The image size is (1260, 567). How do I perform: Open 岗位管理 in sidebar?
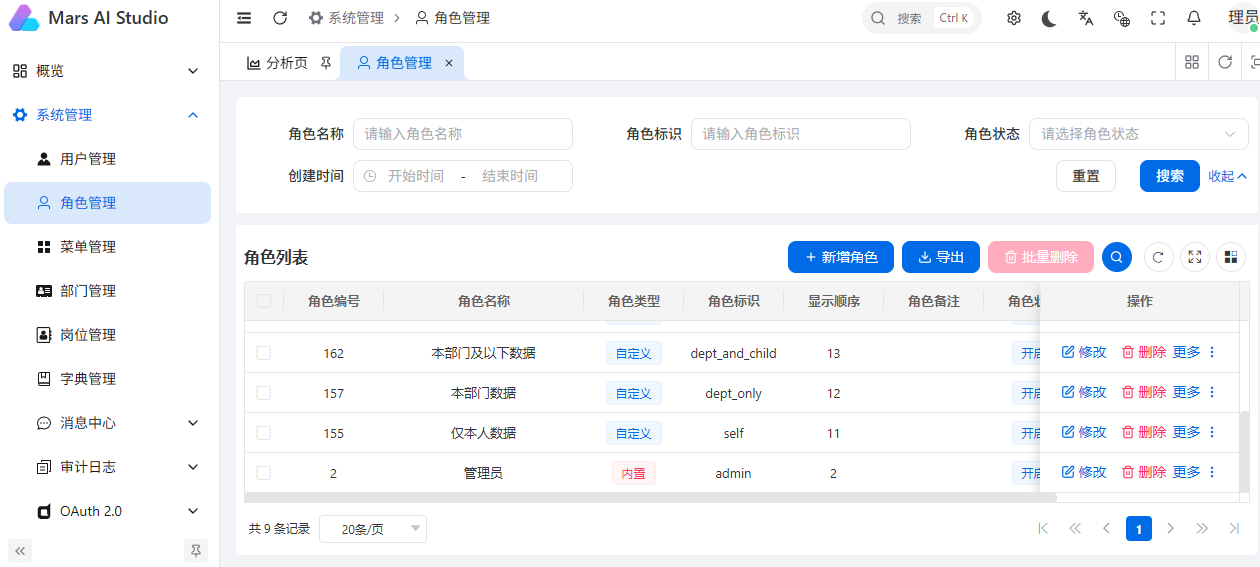(x=107, y=335)
